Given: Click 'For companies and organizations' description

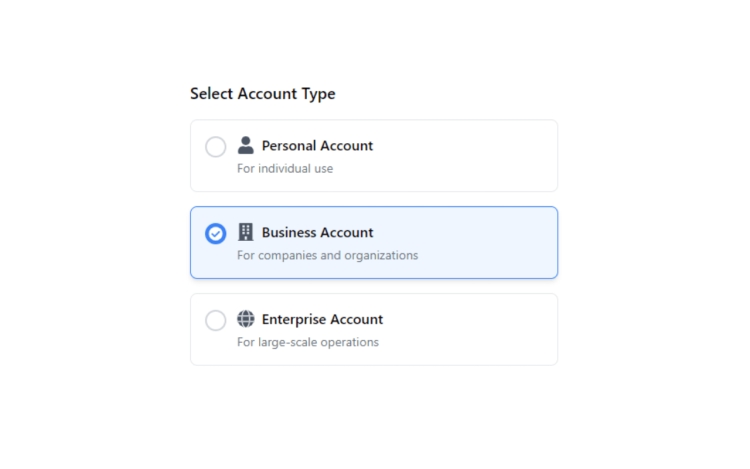Looking at the screenshot, I should [327, 255].
